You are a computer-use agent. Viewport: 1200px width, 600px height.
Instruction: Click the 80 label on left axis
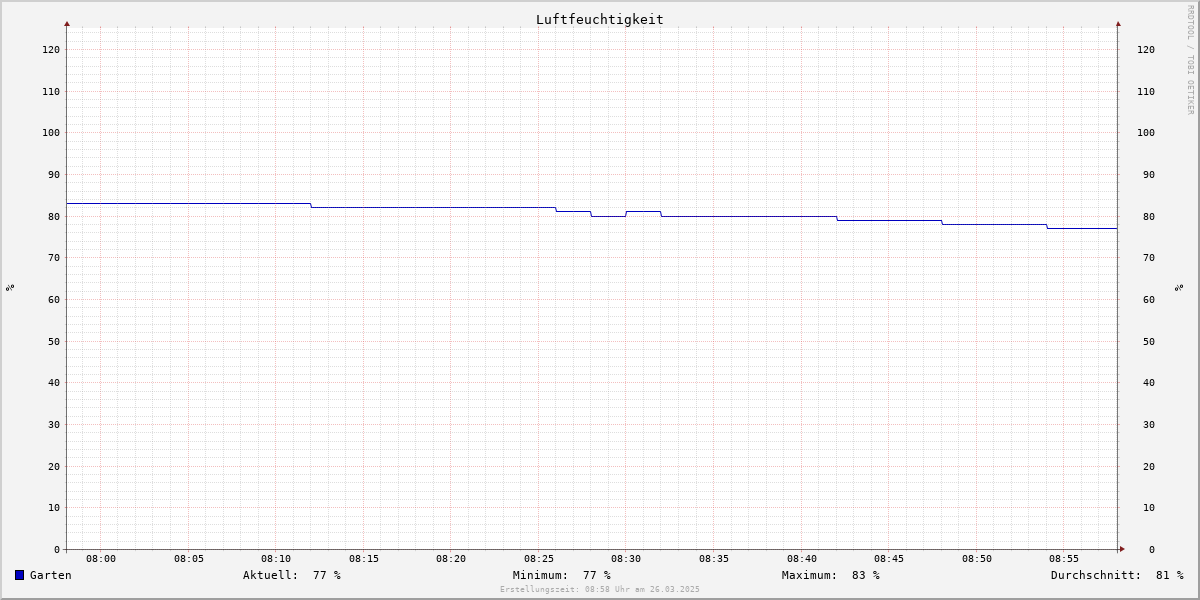tap(54, 216)
